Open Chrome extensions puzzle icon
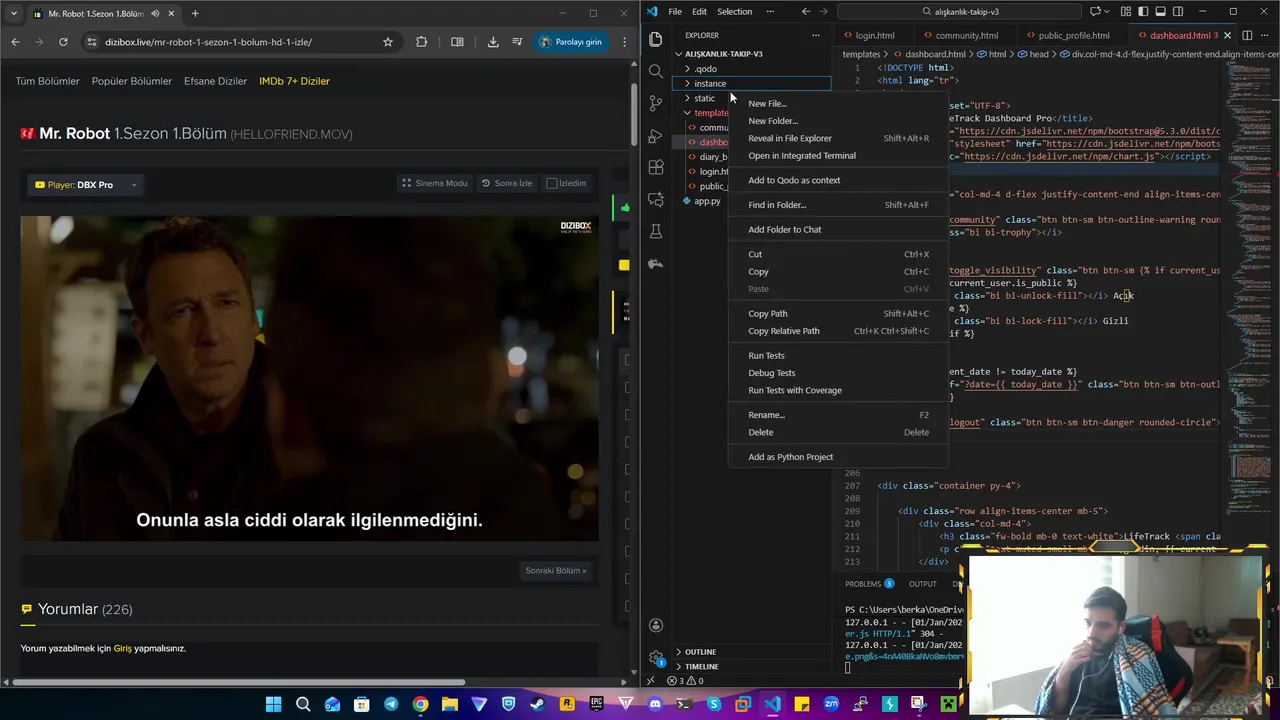Image resolution: width=1280 pixels, height=720 pixels. [x=421, y=42]
